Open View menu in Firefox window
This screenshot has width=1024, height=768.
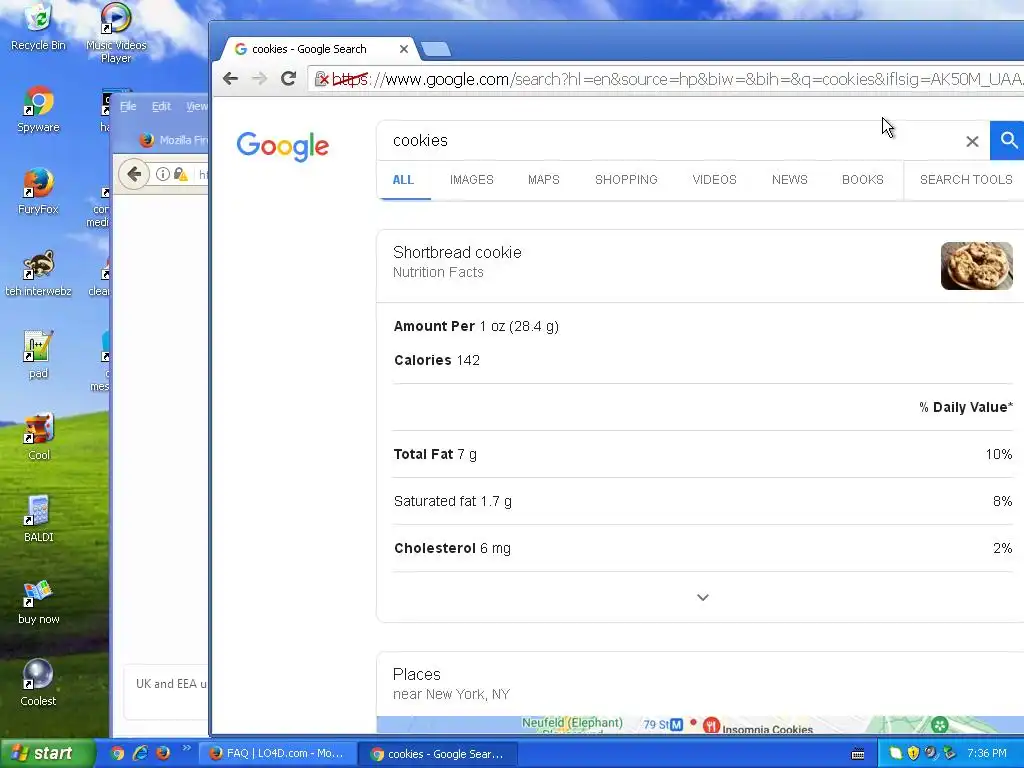(x=197, y=106)
